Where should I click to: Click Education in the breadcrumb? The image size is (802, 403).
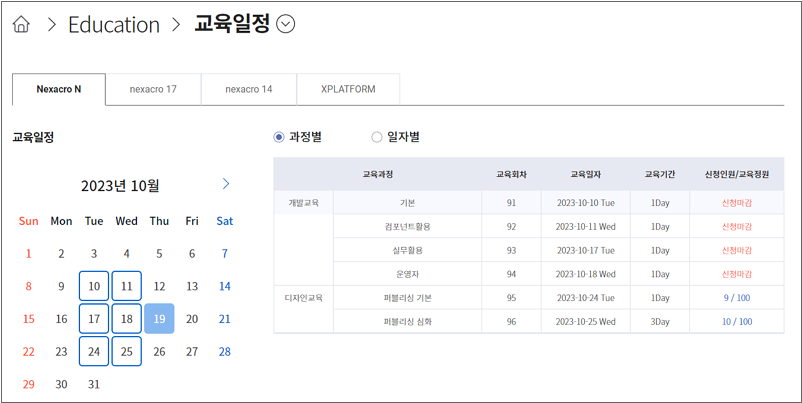(x=113, y=25)
